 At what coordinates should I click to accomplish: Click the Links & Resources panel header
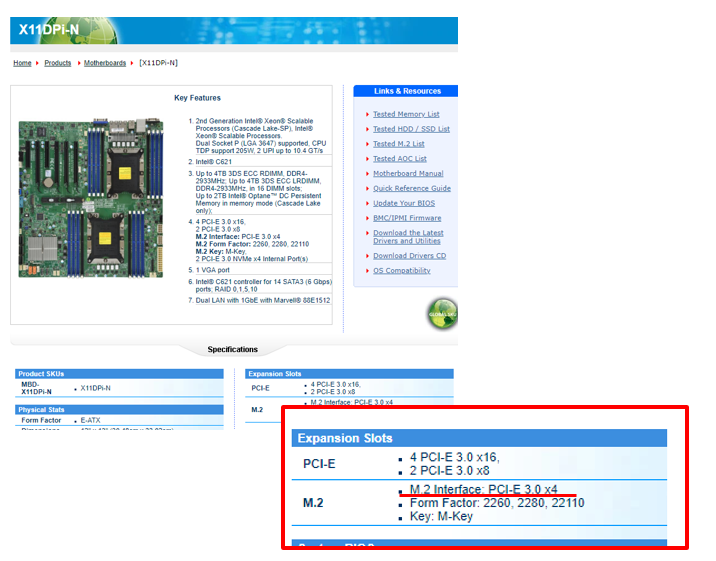pos(407,91)
